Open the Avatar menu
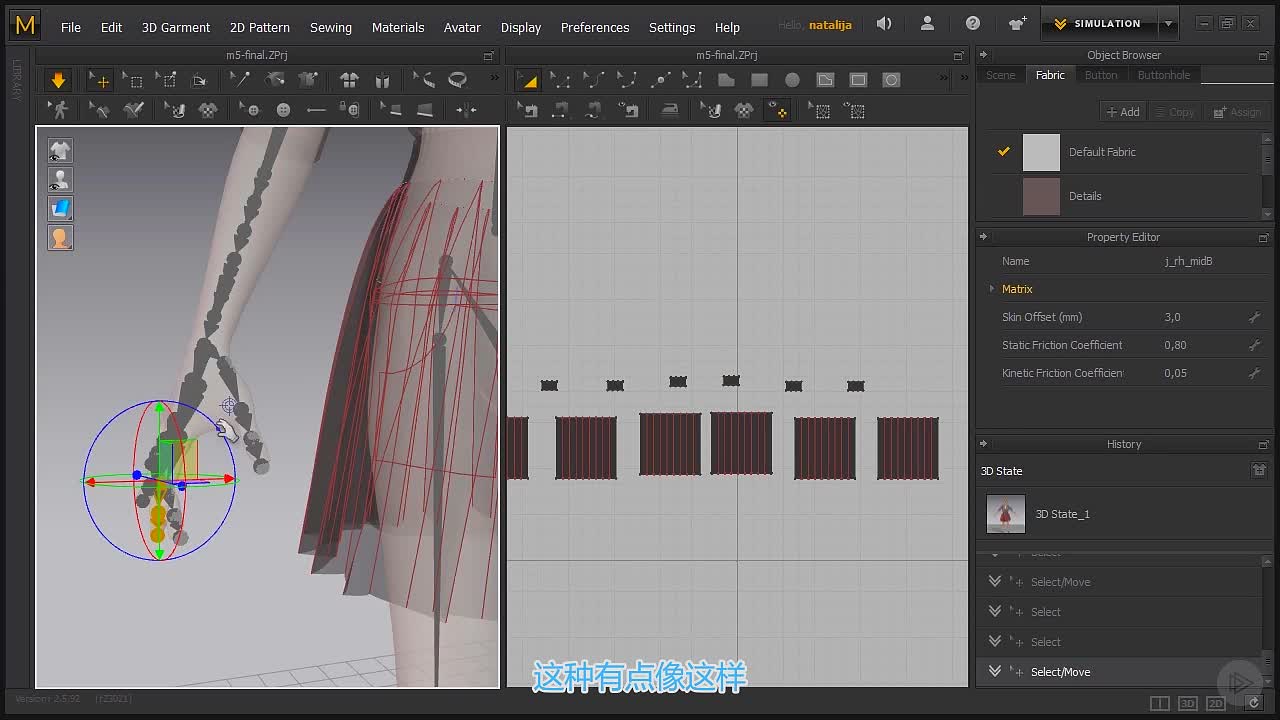The width and height of the screenshot is (1280, 720). point(462,27)
